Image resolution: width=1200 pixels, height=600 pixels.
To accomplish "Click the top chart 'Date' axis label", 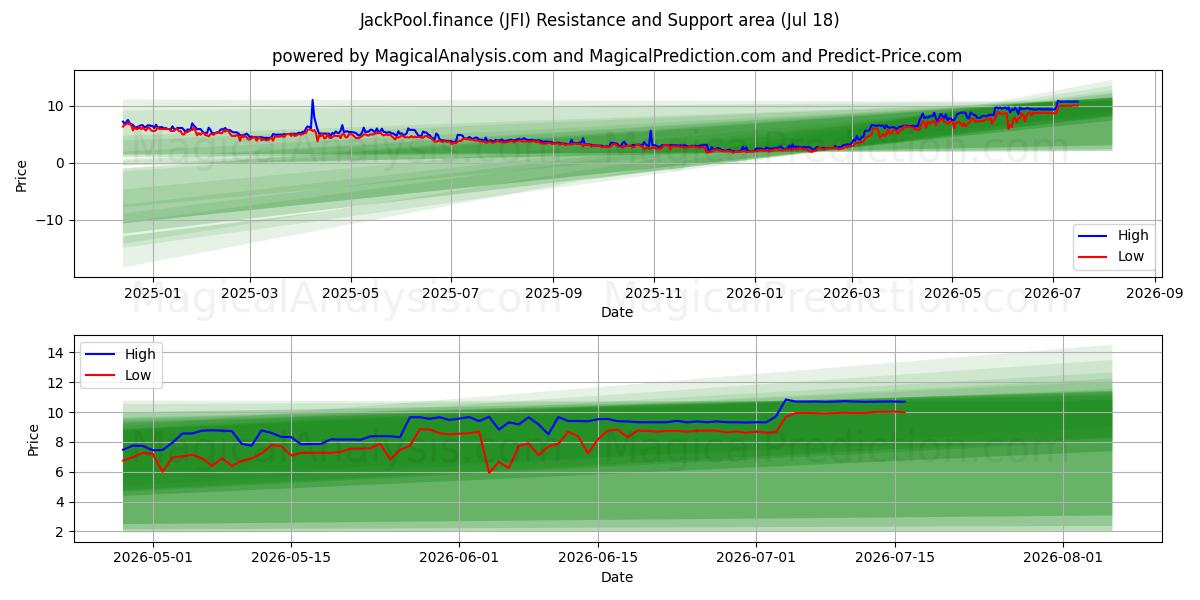I will coord(617,313).
